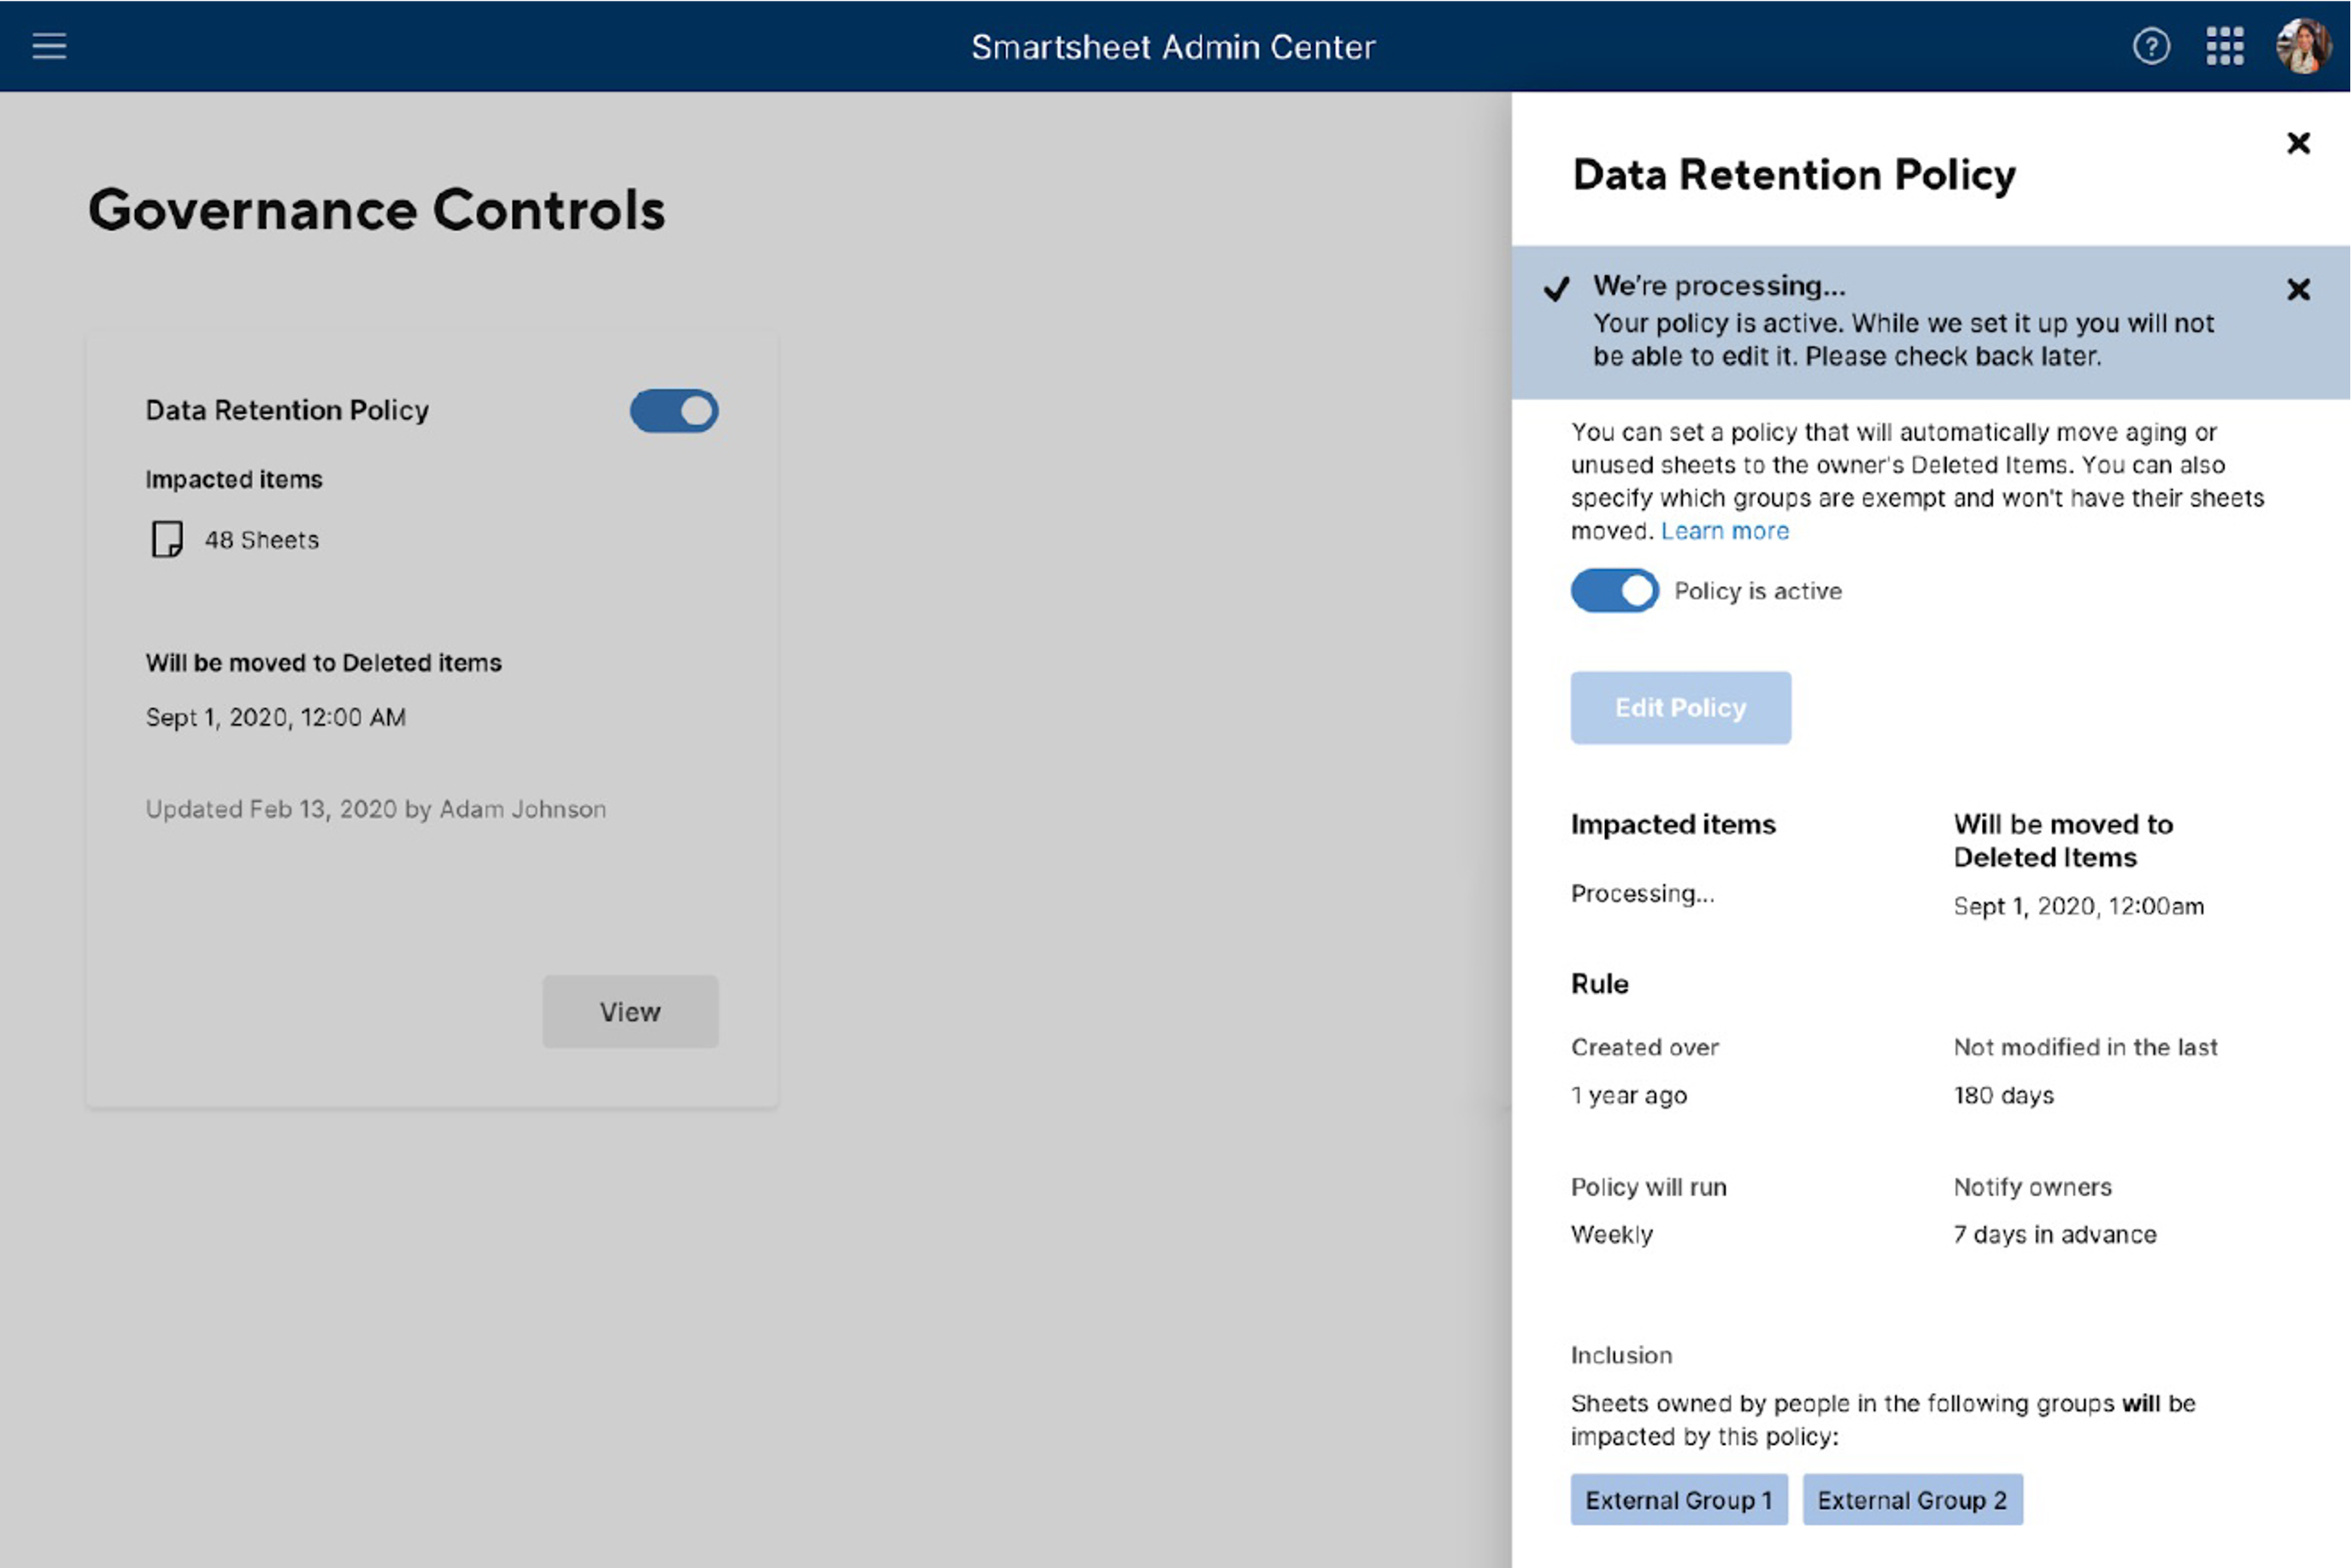Click the Governance Controls heading
Screen dimensions: 2352x1568
click(x=376, y=210)
